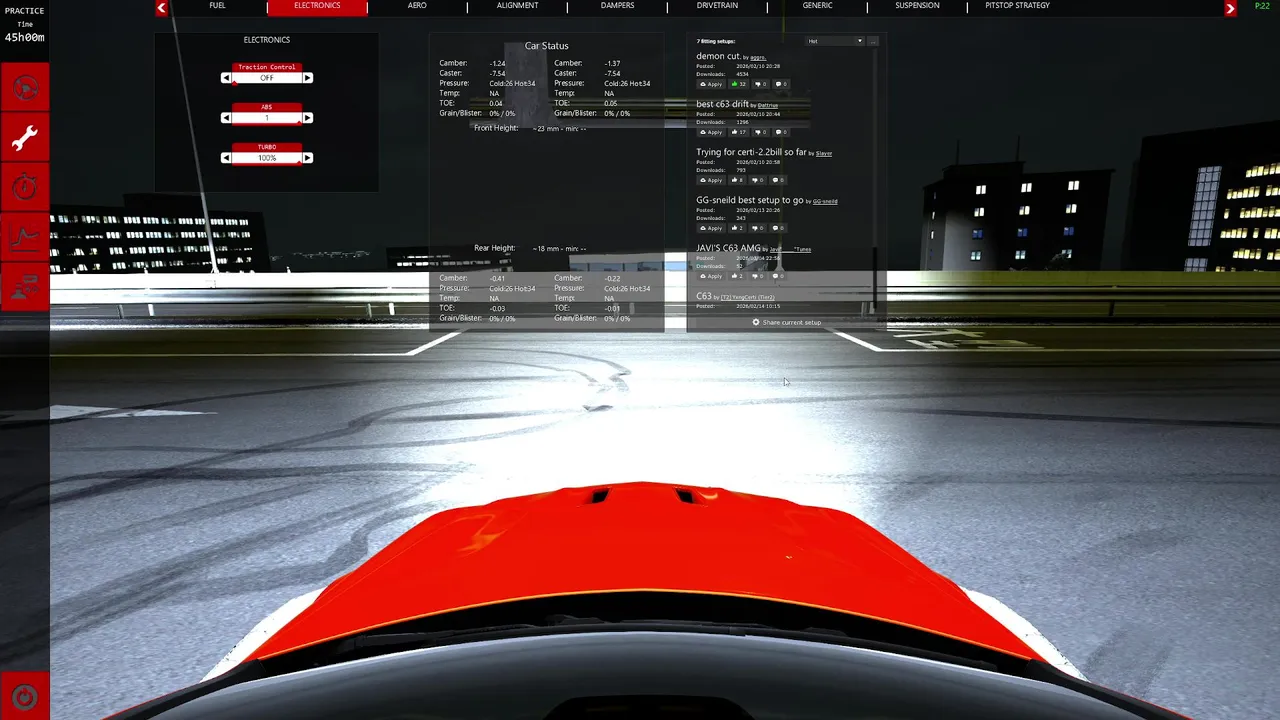Like the best c63 drift setup

[x=738, y=132]
